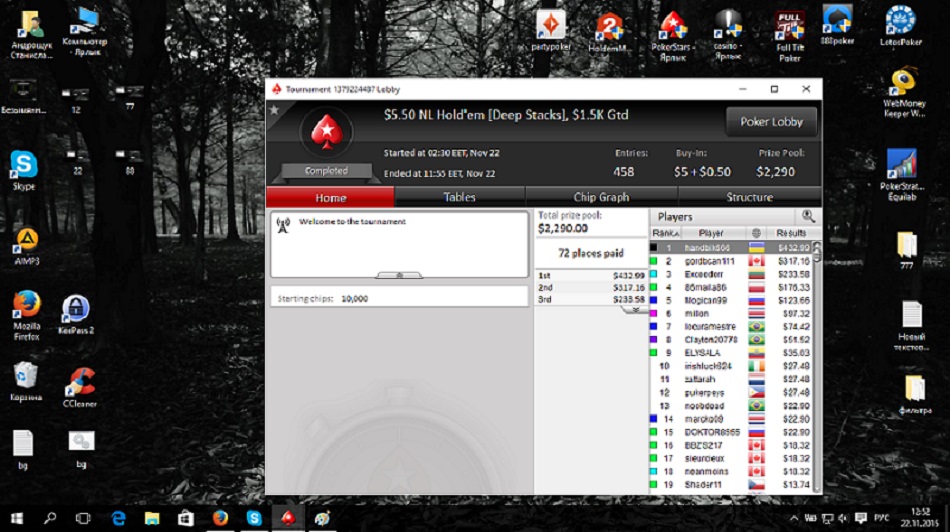Select player Mogican99 row

731,301
